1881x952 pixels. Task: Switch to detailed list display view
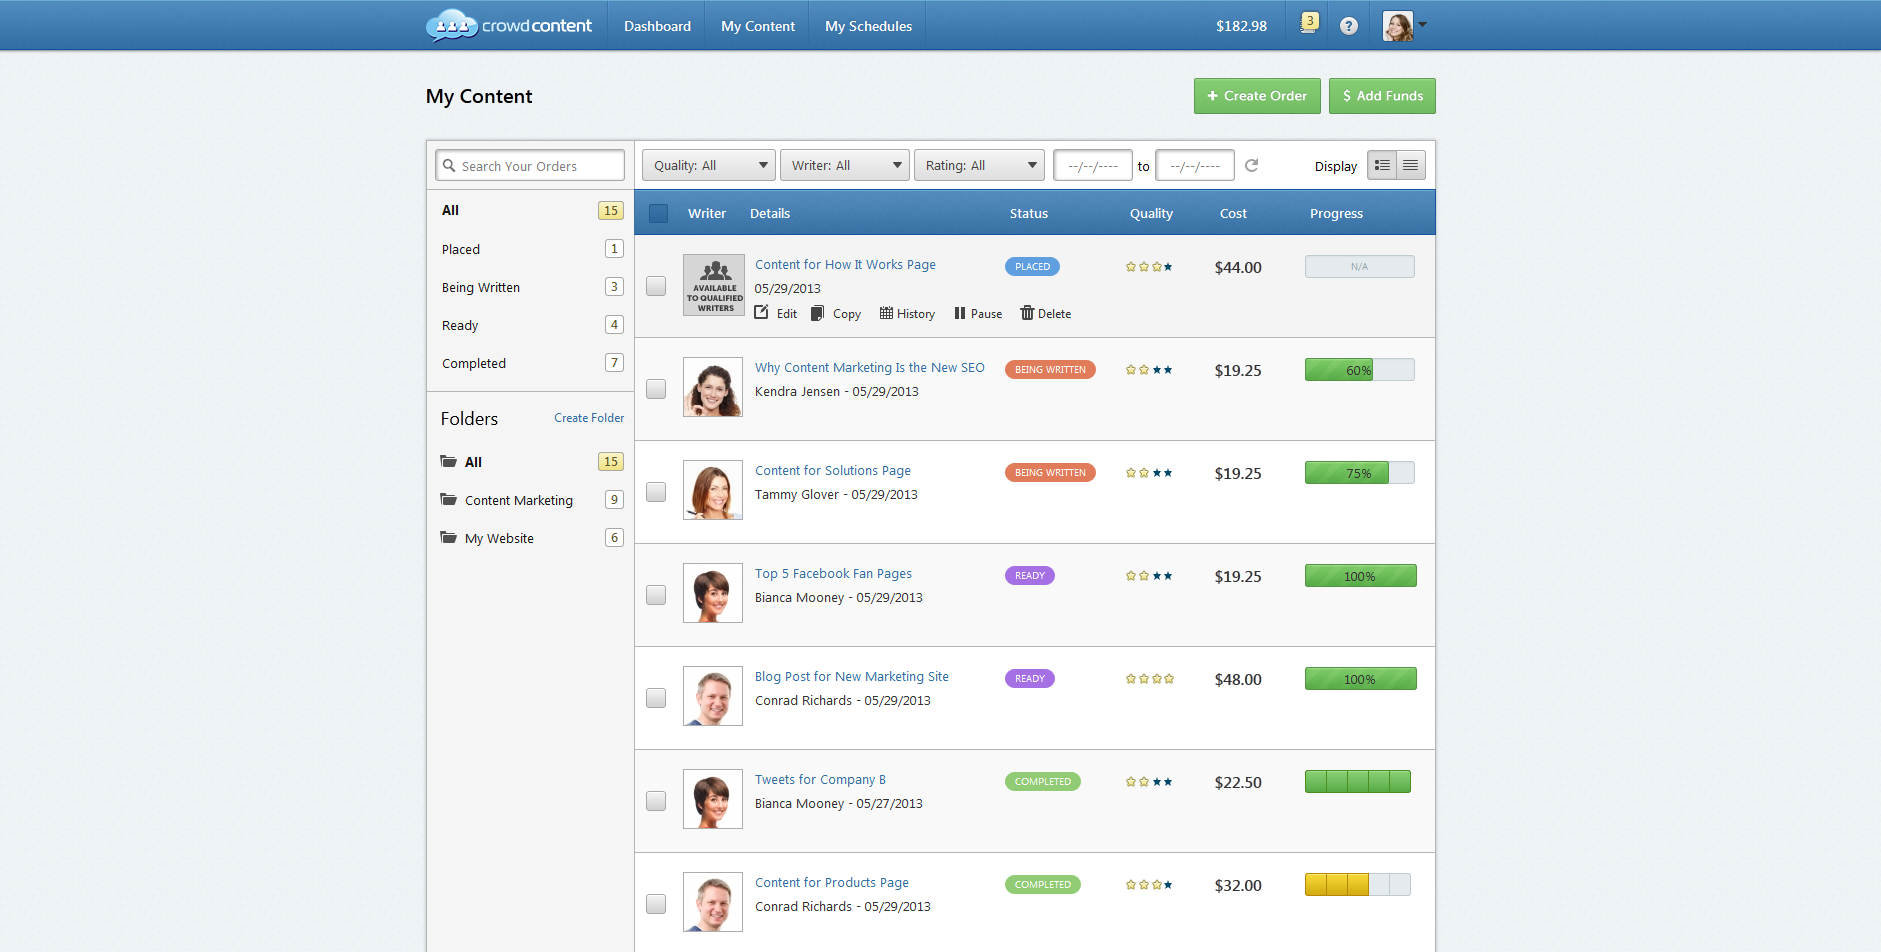[1382, 165]
